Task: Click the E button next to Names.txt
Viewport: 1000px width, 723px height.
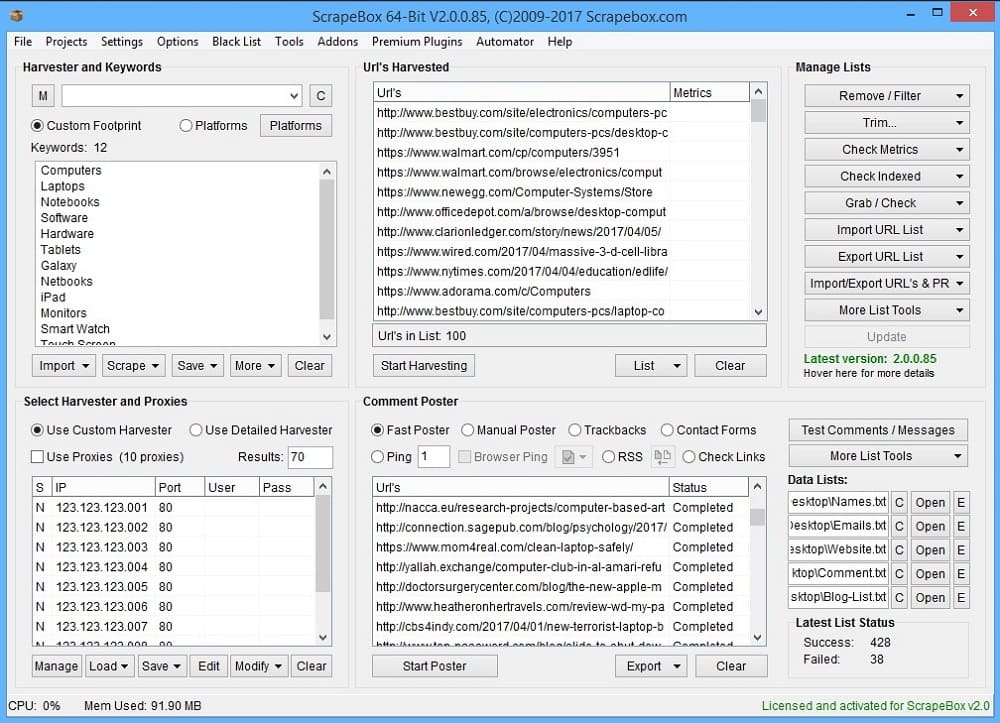Action: point(961,503)
